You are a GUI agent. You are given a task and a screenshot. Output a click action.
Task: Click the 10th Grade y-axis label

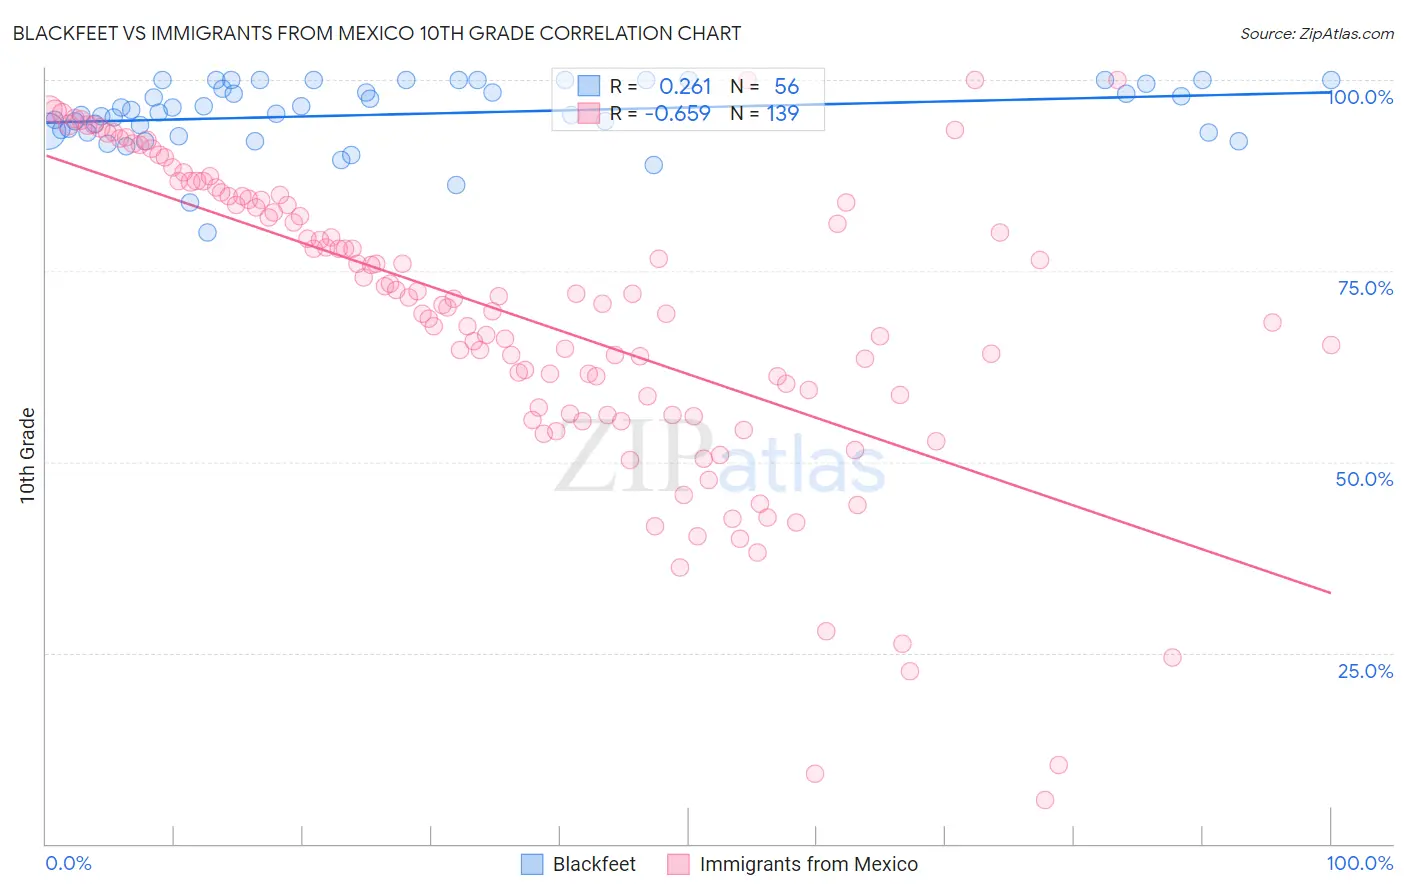tap(27, 456)
